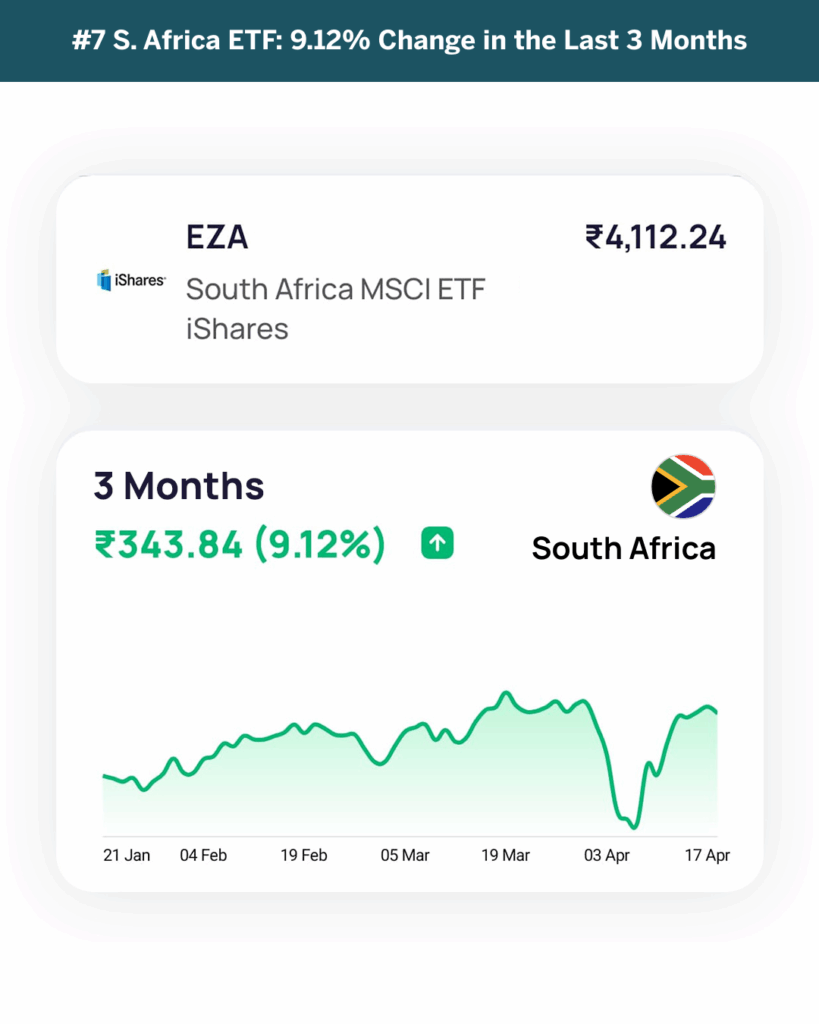Select the 17 Apr axis marker
This screenshot has width=819, height=1024.
pos(707,856)
